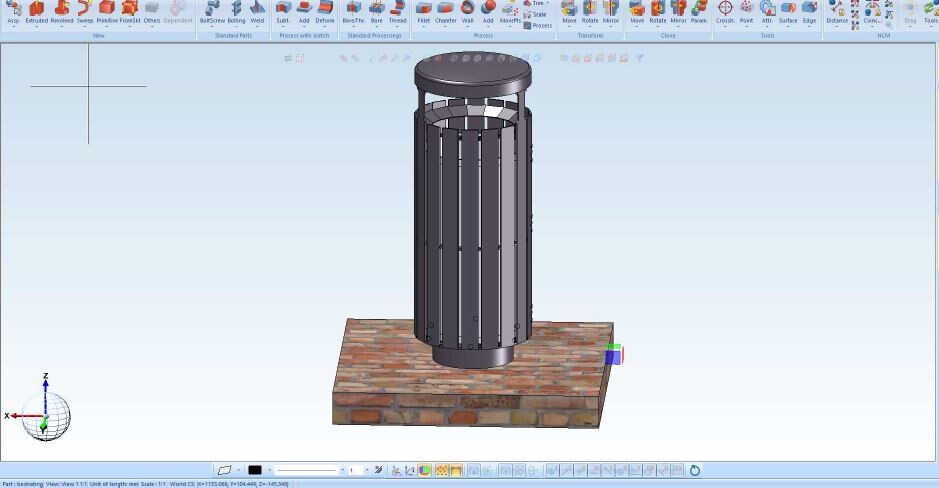This screenshot has width=939, height=488.
Task: Open the BoltScrew standard part tool
Action: pos(212,11)
